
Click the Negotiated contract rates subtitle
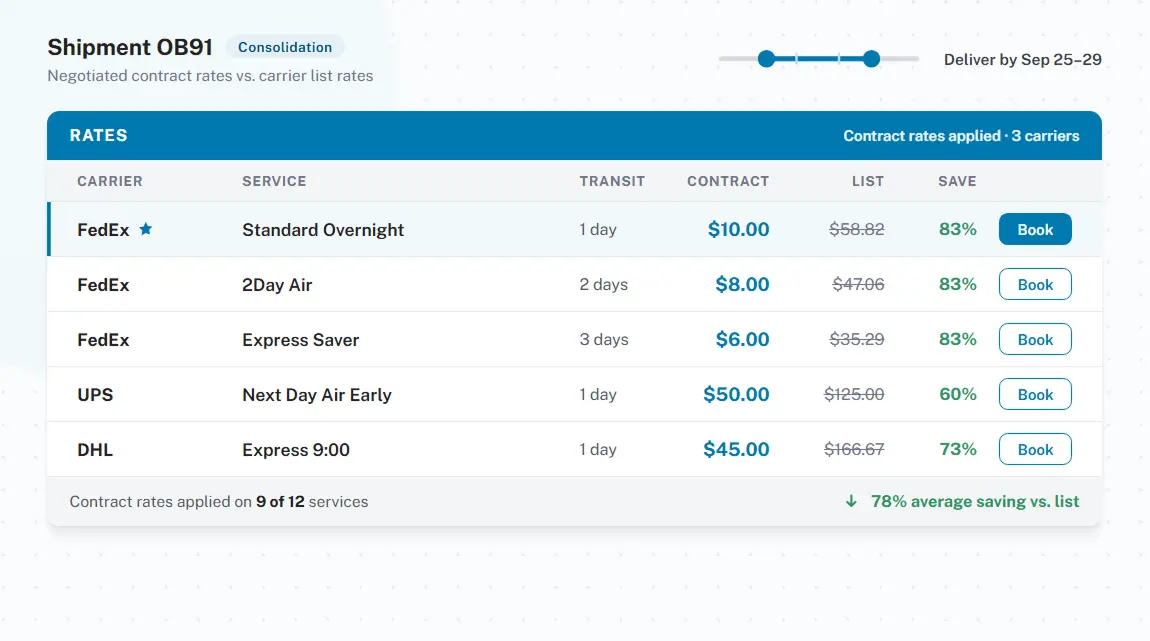210,76
